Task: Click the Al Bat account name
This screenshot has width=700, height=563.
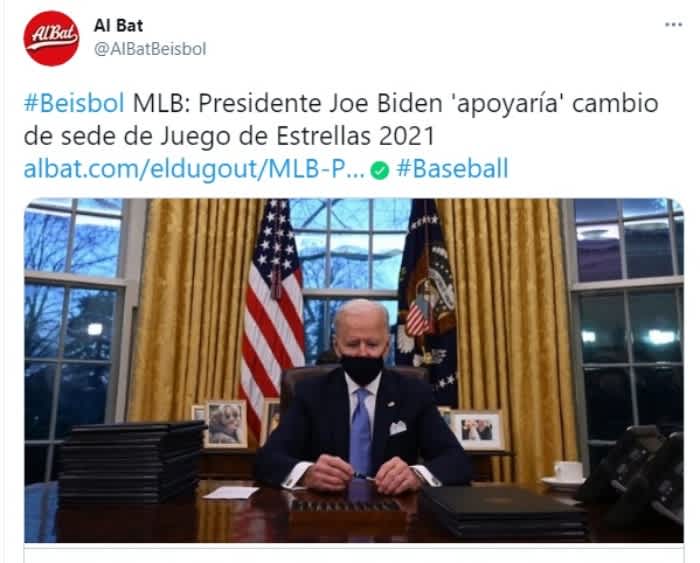Action: (x=118, y=25)
